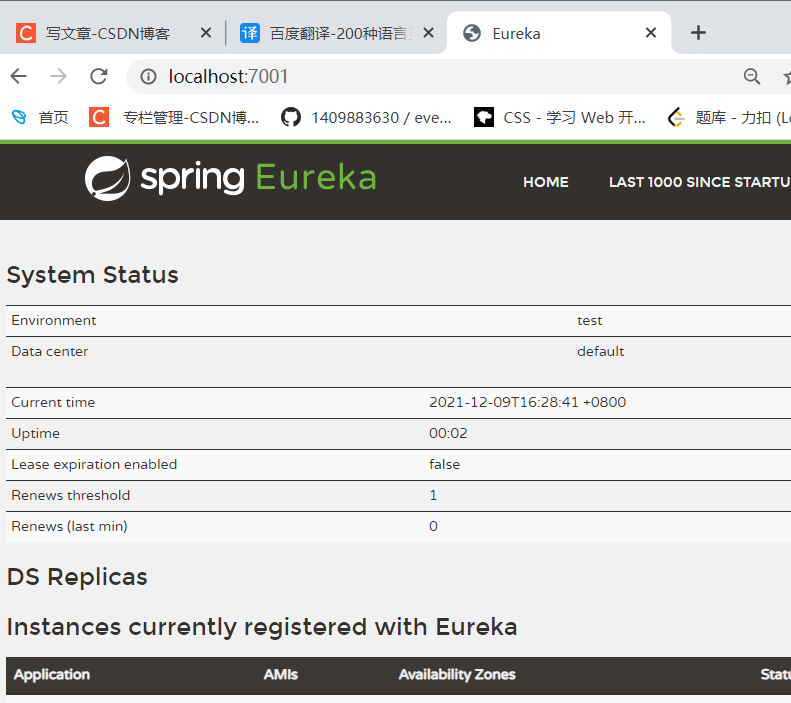This screenshot has width=791, height=703.
Task: Click the Current time label
Action: (53, 402)
